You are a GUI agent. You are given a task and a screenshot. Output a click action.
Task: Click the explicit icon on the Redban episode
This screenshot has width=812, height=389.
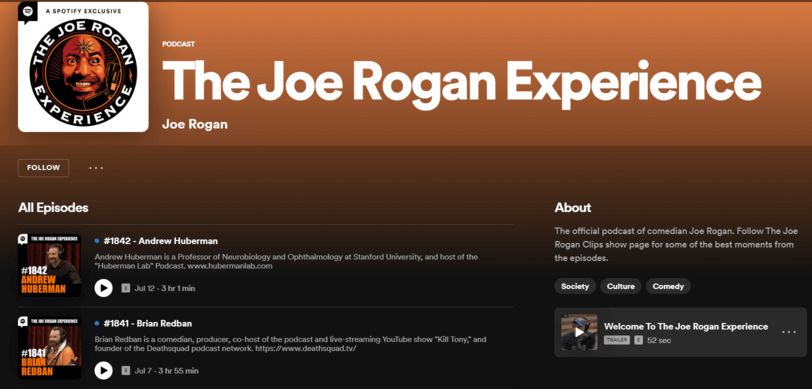(125, 370)
